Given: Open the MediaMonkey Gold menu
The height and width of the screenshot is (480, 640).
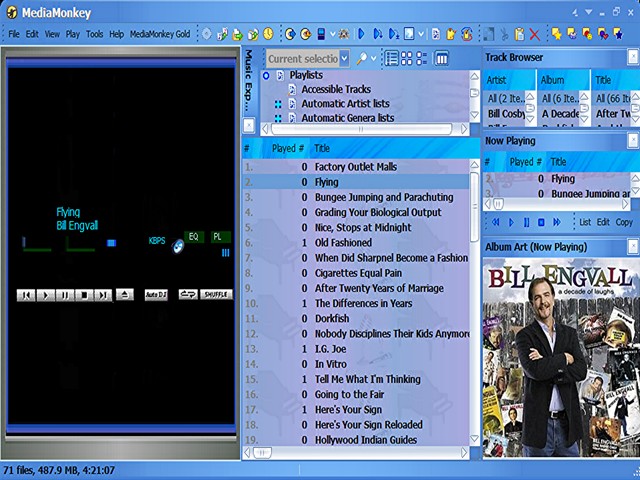Looking at the screenshot, I should tap(160, 34).
